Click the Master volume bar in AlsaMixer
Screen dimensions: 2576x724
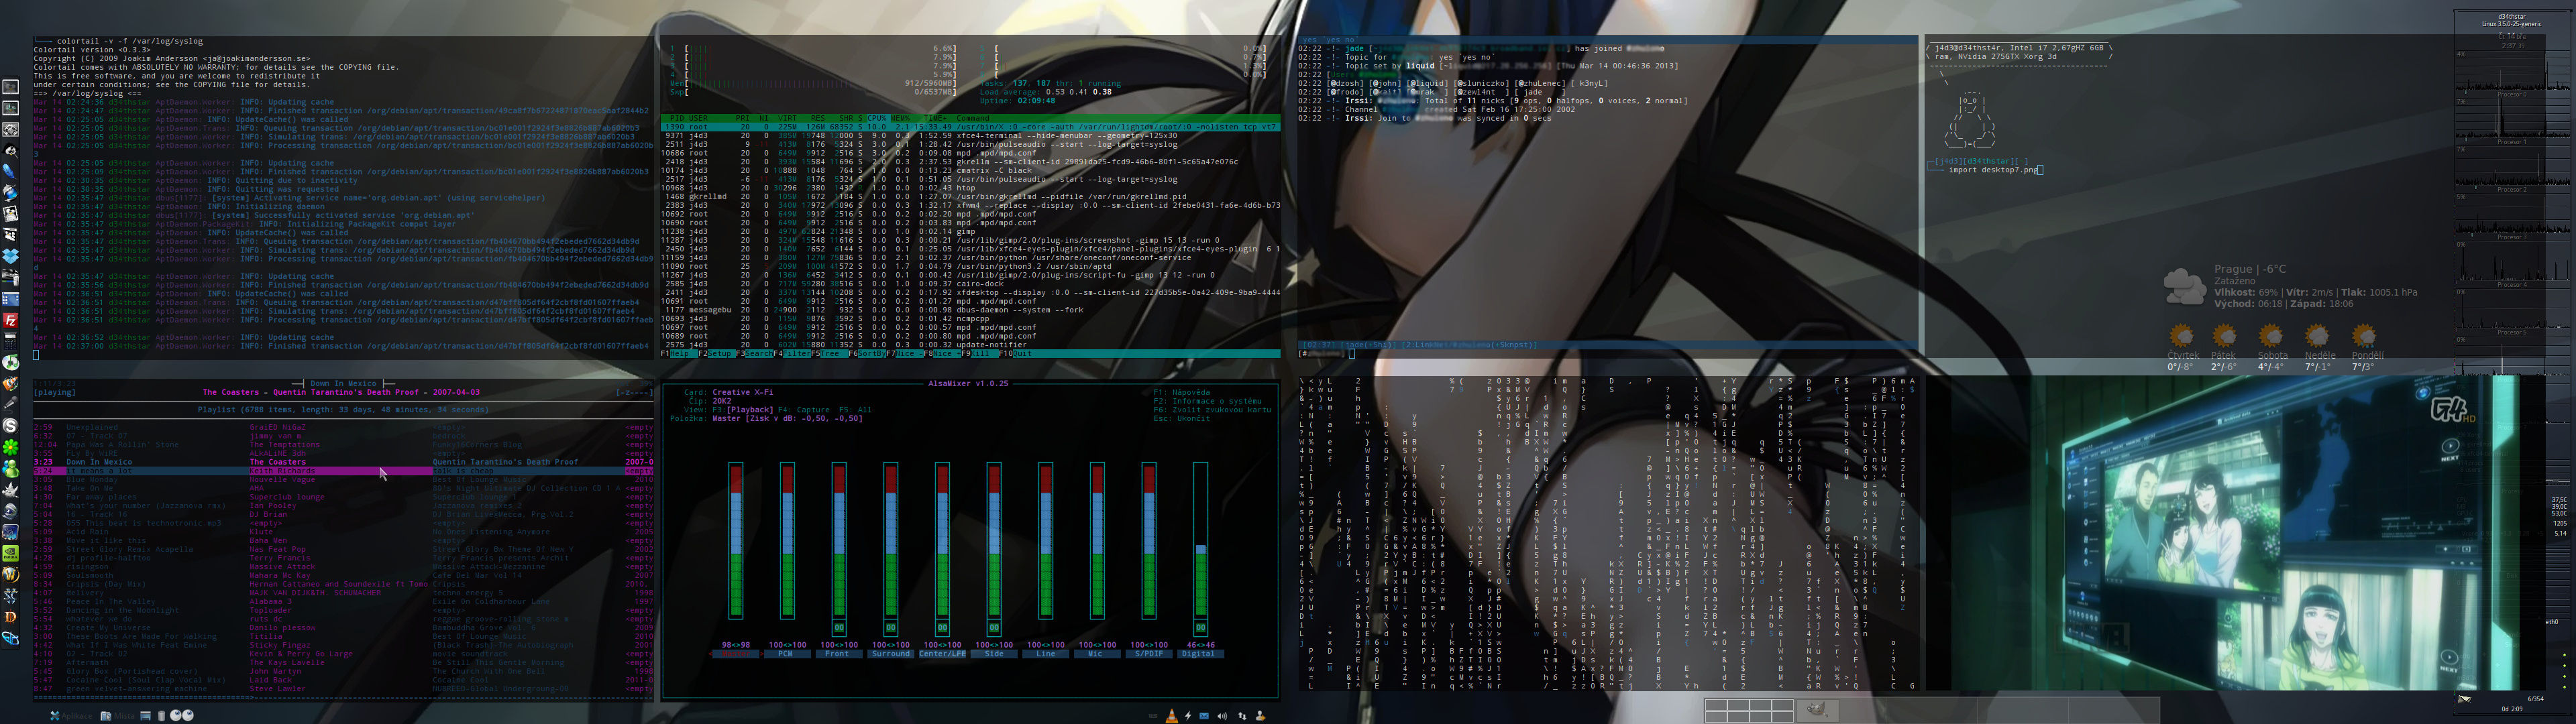coord(736,540)
